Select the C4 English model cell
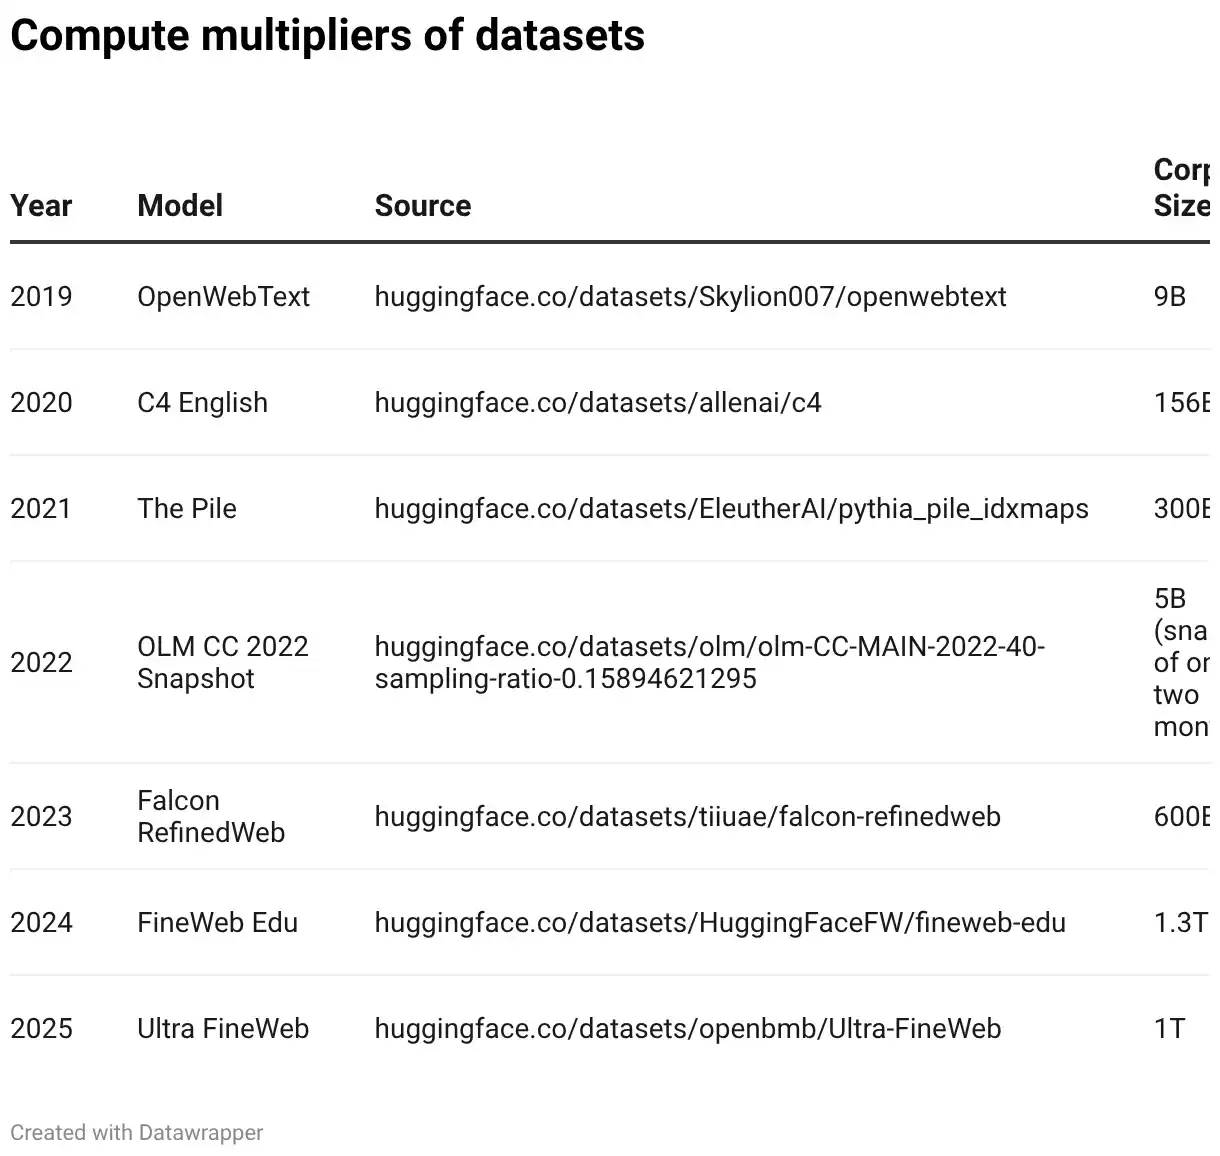Viewport: 1220px width, 1156px height. coord(203,403)
